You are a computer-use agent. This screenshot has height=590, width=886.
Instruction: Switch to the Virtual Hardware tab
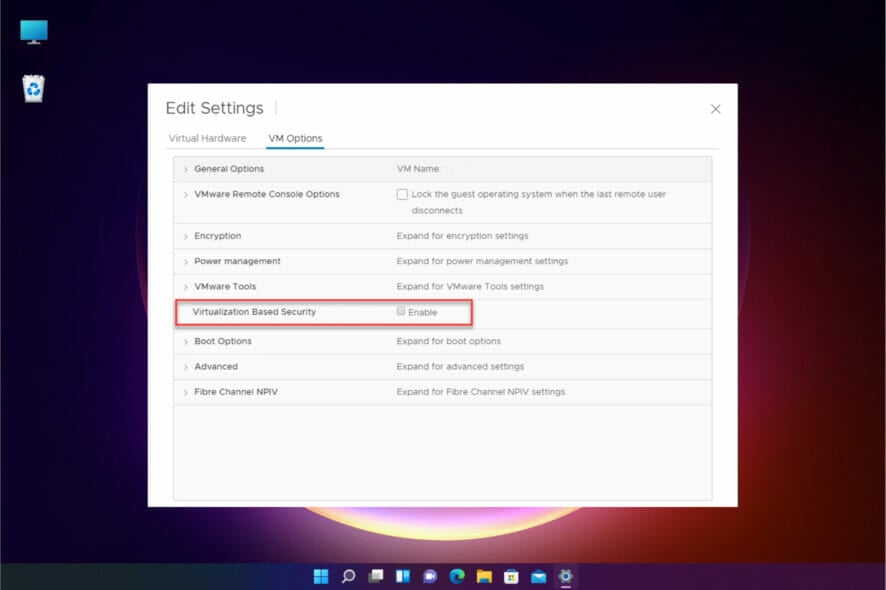[207, 138]
